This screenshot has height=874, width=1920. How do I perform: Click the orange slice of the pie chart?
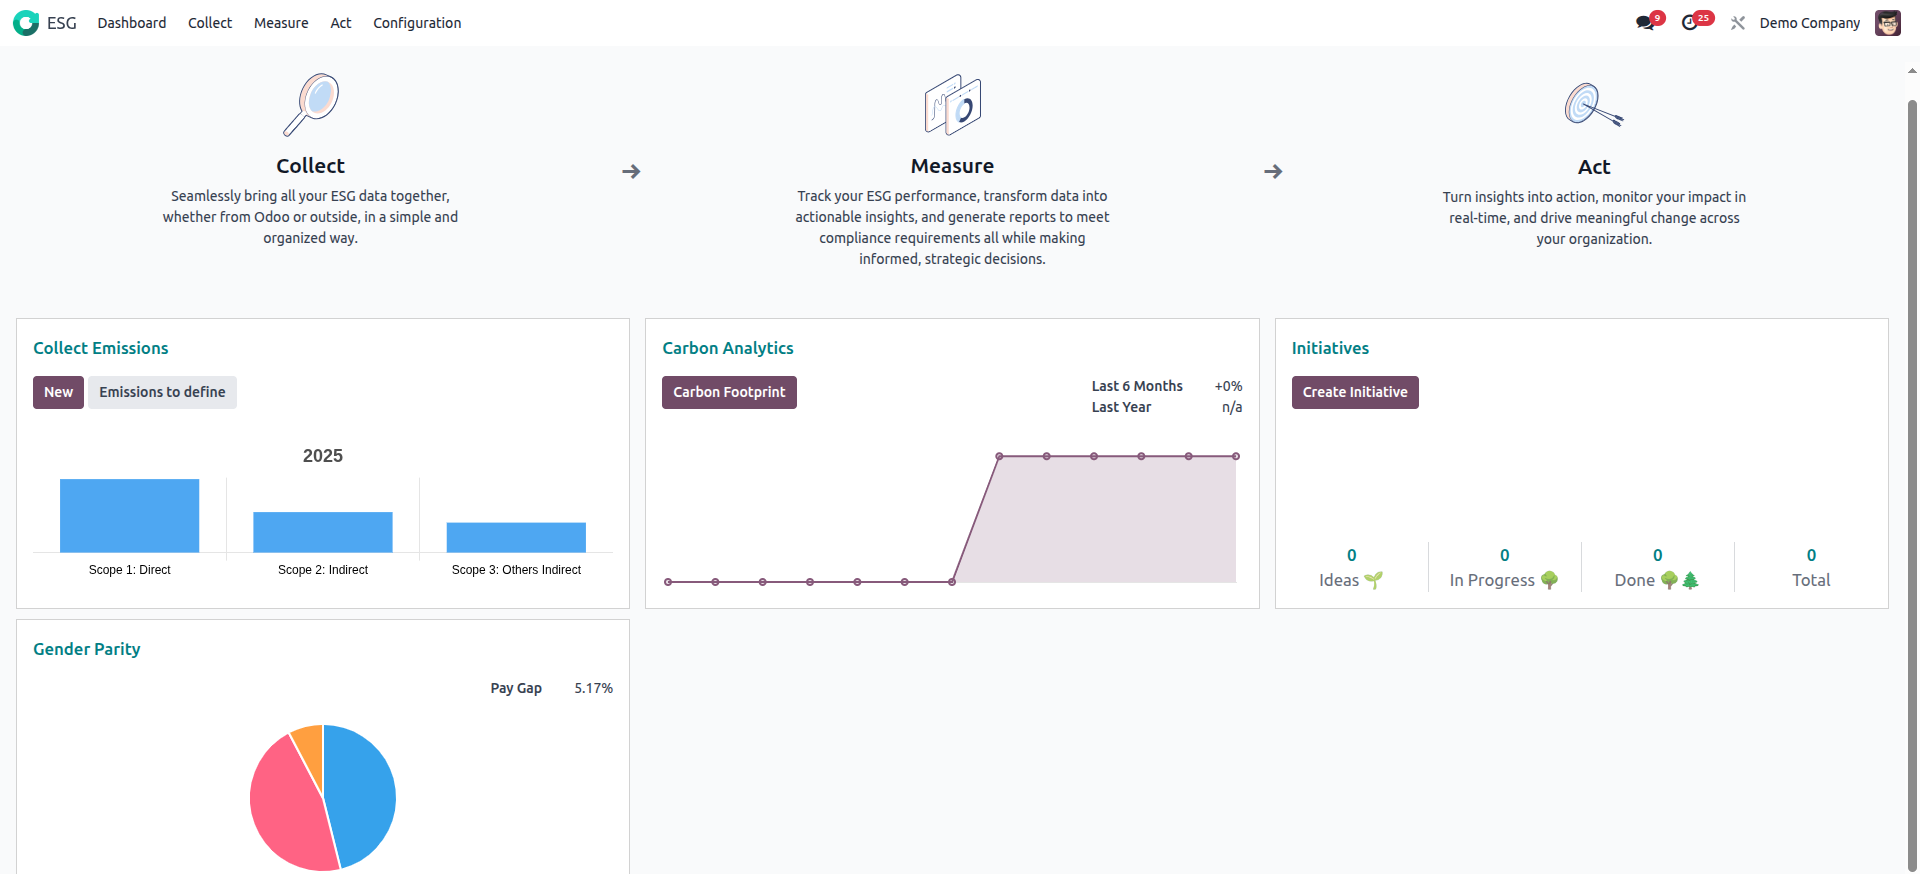310,748
